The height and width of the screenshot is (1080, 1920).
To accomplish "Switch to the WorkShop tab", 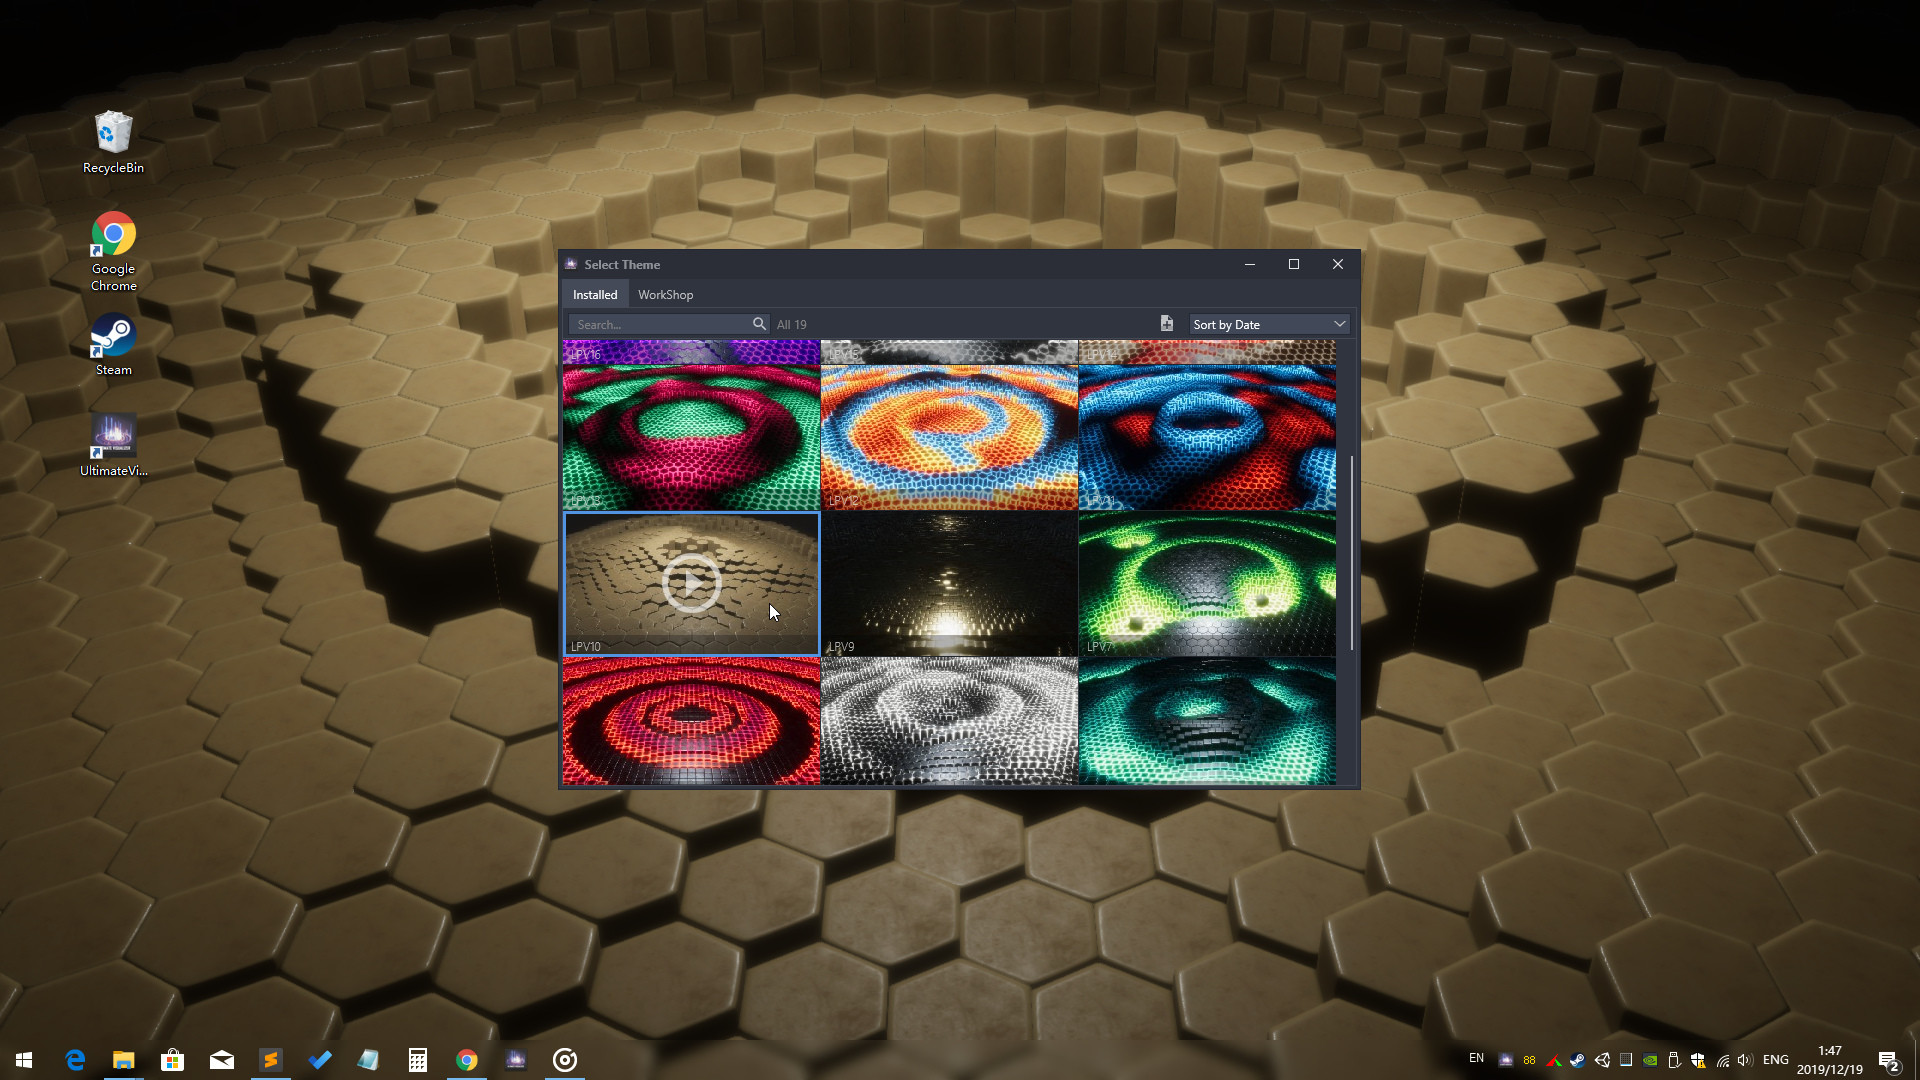I will [665, 294].
